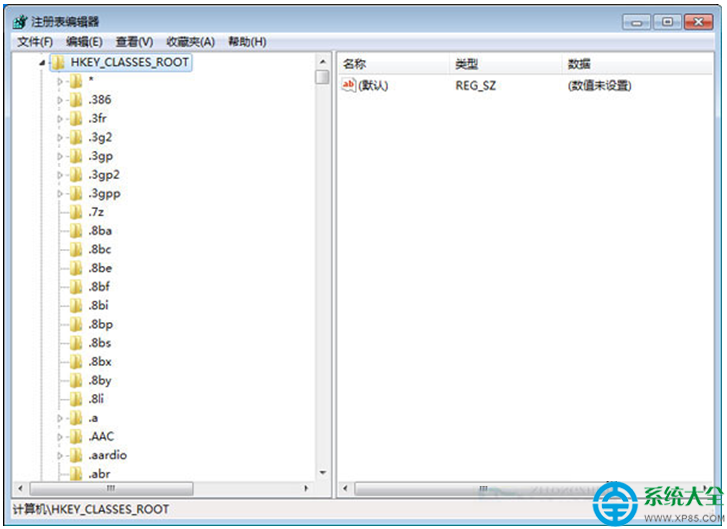Viewport: 727px width, 529px height.
Task: Click the Registry Editor title bar icon
Action: pos(20,21)
